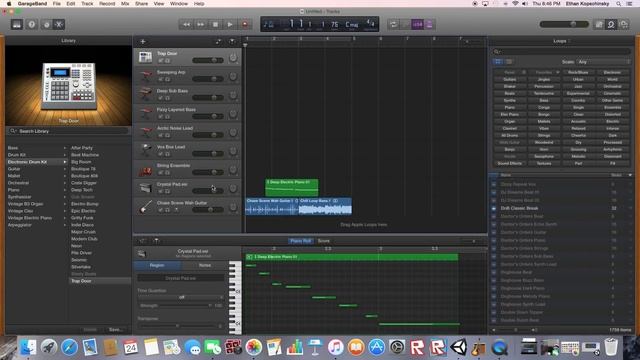Open Safari from the Dock
This screenshot has height=360, width=640.
pos(69,347)
